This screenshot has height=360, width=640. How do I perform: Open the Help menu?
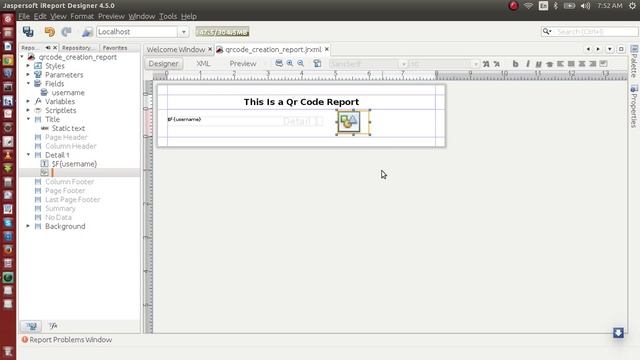tap(189, 16)
